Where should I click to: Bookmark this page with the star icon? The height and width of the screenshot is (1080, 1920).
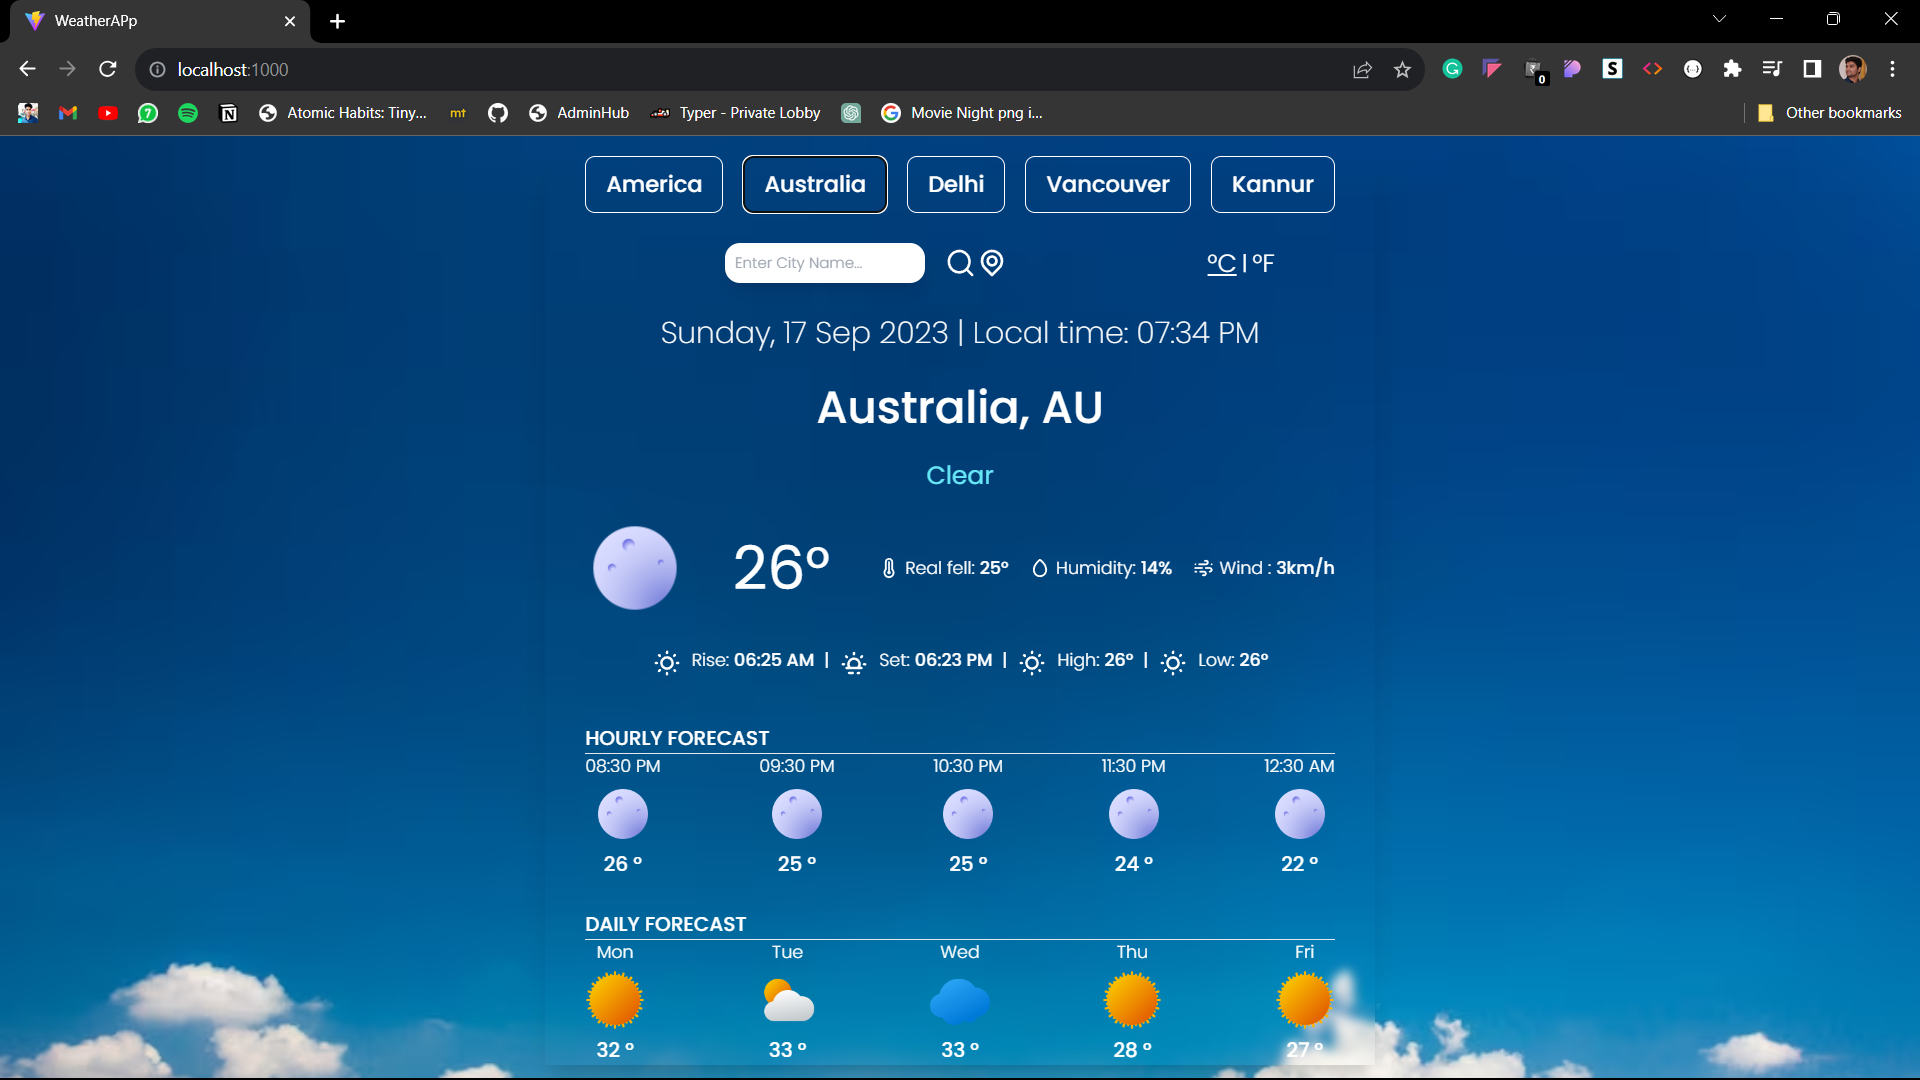[1402, 70]
